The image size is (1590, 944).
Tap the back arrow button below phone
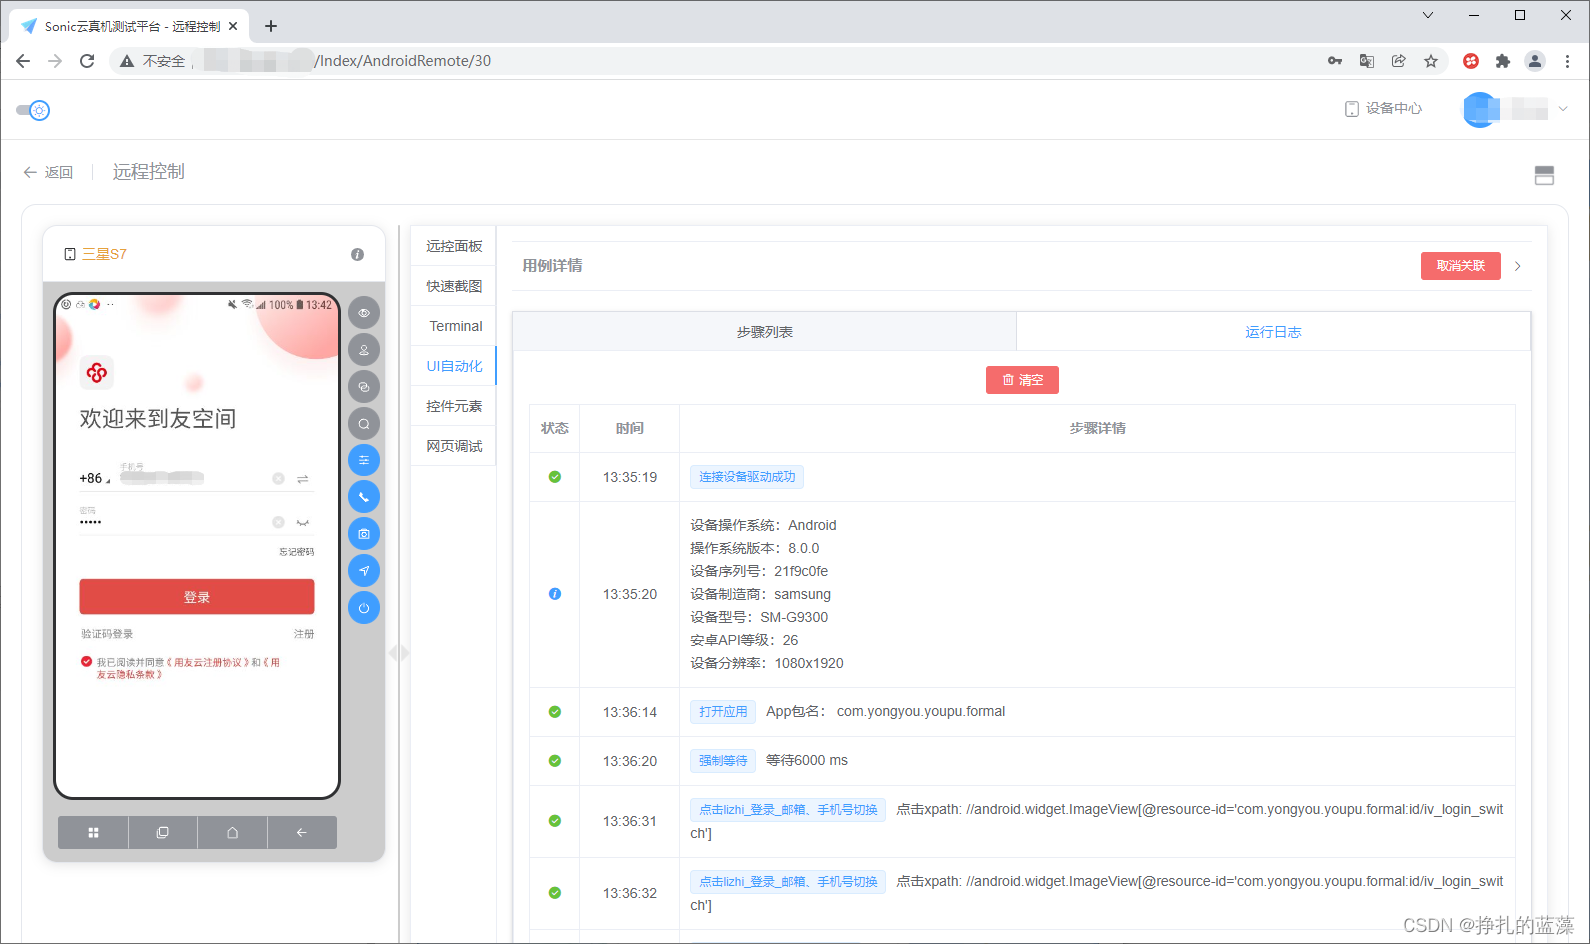[302, 832]
